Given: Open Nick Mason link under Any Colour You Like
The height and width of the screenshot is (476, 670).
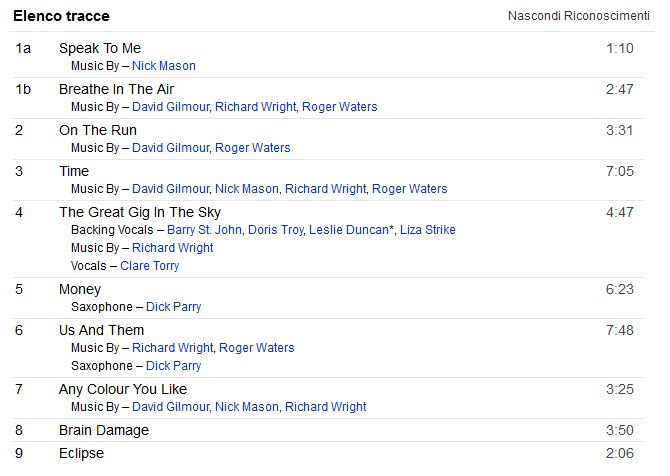Looking at the screenshot, I should pyautogui.click(x=247, y=407).
